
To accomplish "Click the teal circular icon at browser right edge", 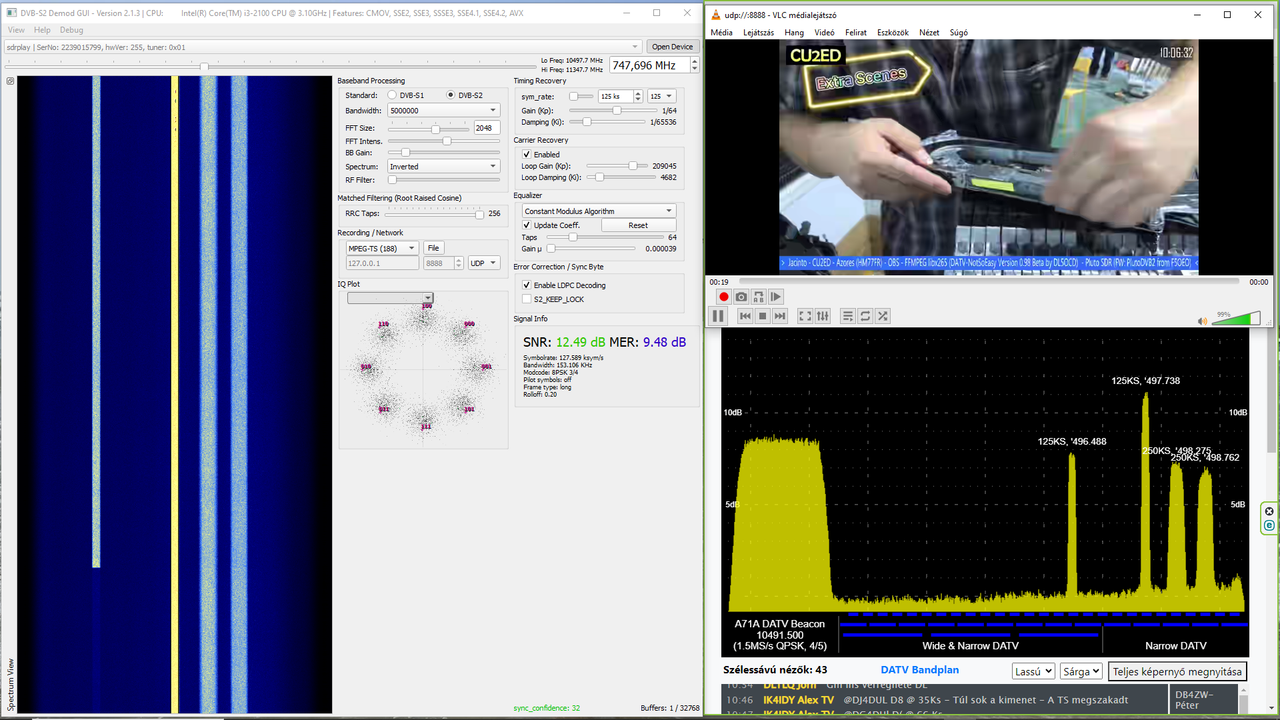I will (x=1270, y=525).
